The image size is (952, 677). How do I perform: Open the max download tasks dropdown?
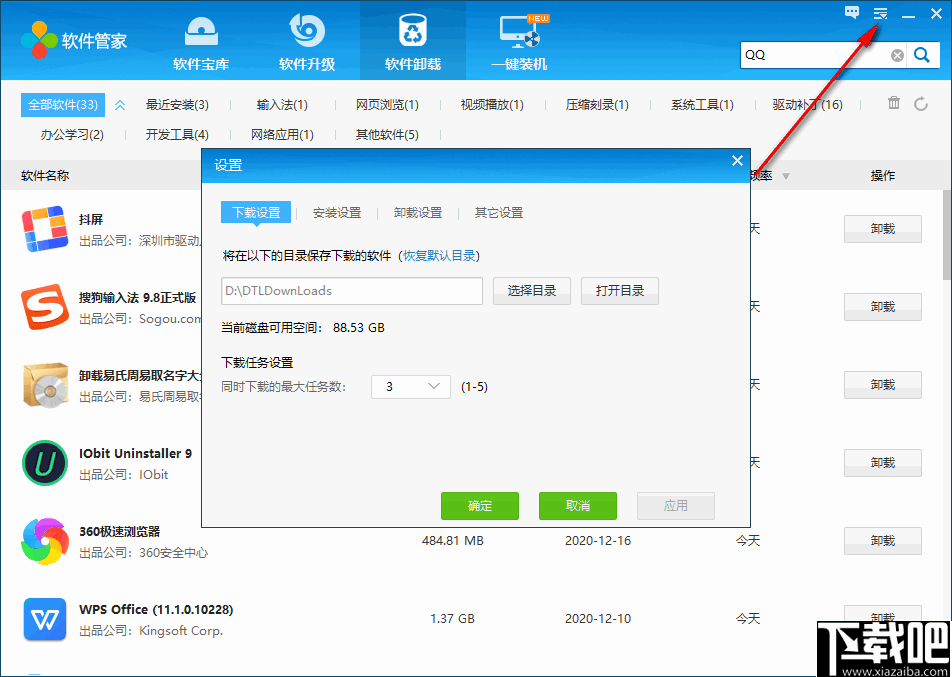point(410,386)
